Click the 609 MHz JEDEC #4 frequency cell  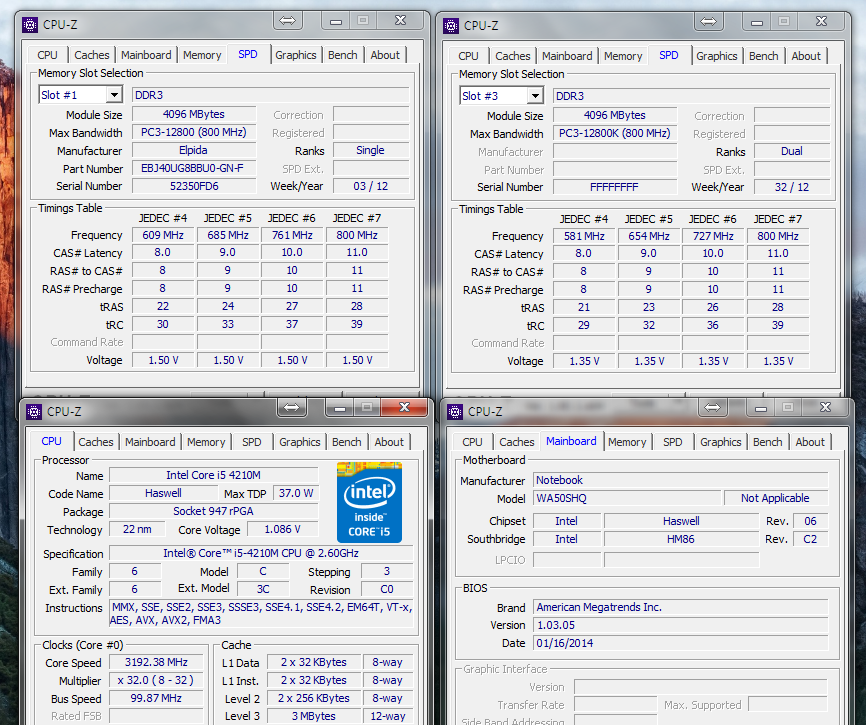(x=163, y=235)
